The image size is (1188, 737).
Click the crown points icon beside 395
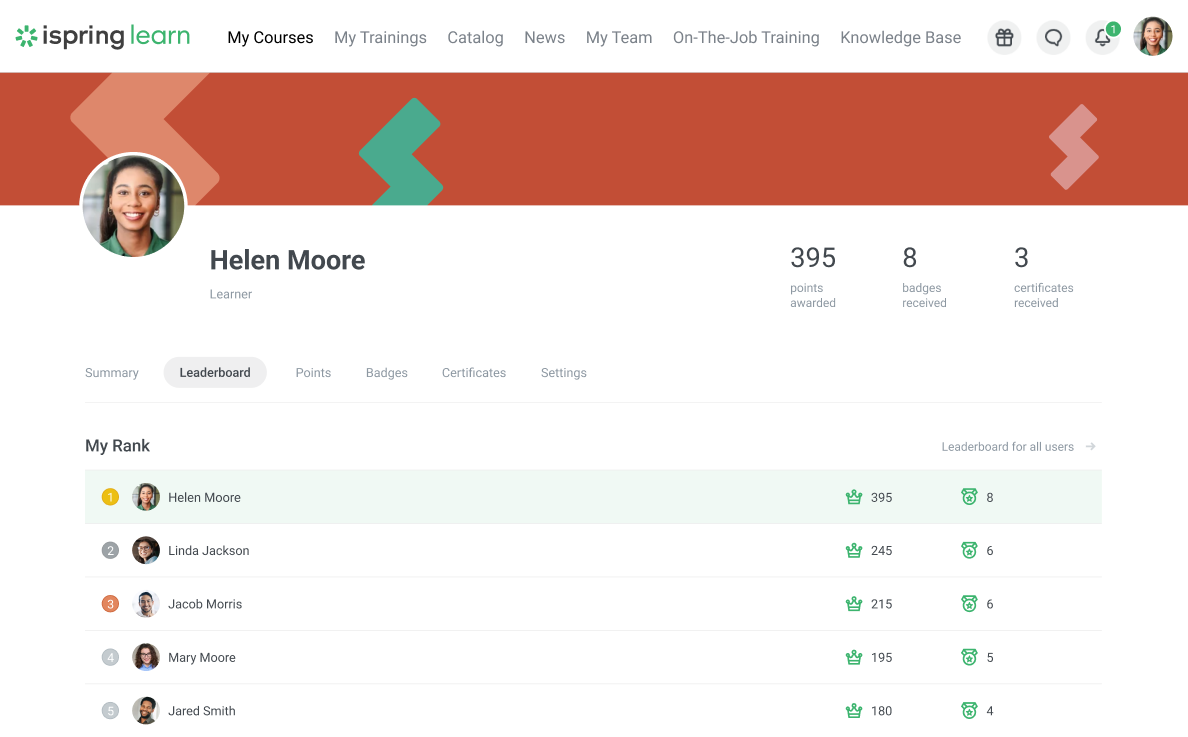pyautogui.click(x=853, y=497)
